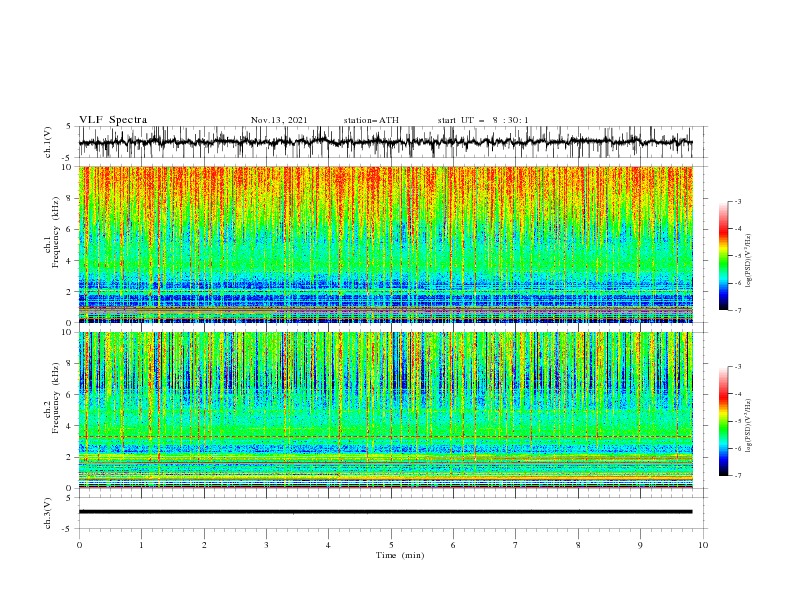Click inside the ch.1 spectrogram panel
The height and width of the screenshot is (612, 792).
click(x=385, y=244)
